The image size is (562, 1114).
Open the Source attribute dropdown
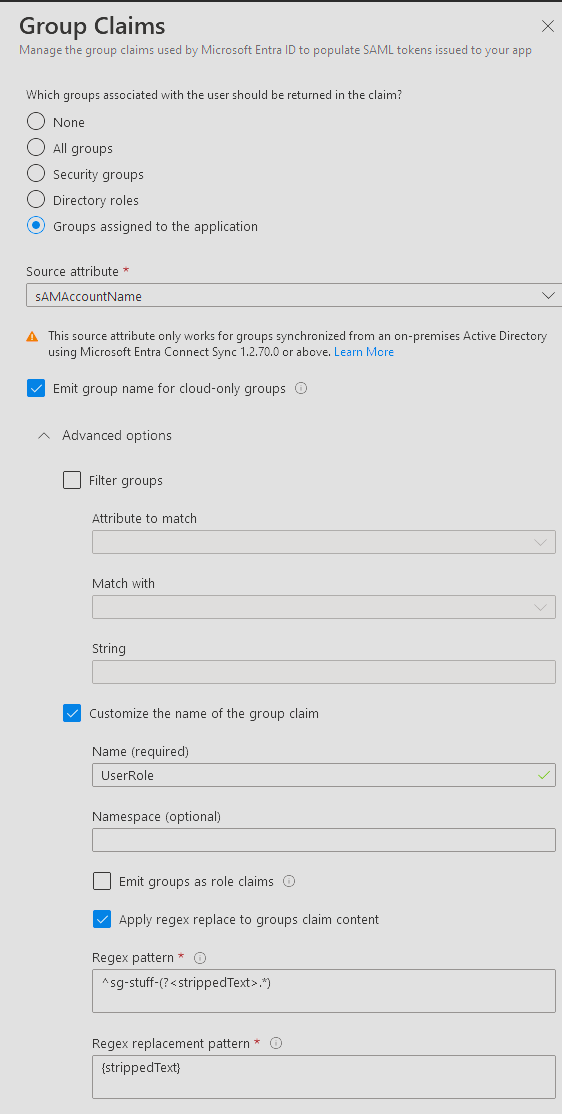[x=293, y=296]
